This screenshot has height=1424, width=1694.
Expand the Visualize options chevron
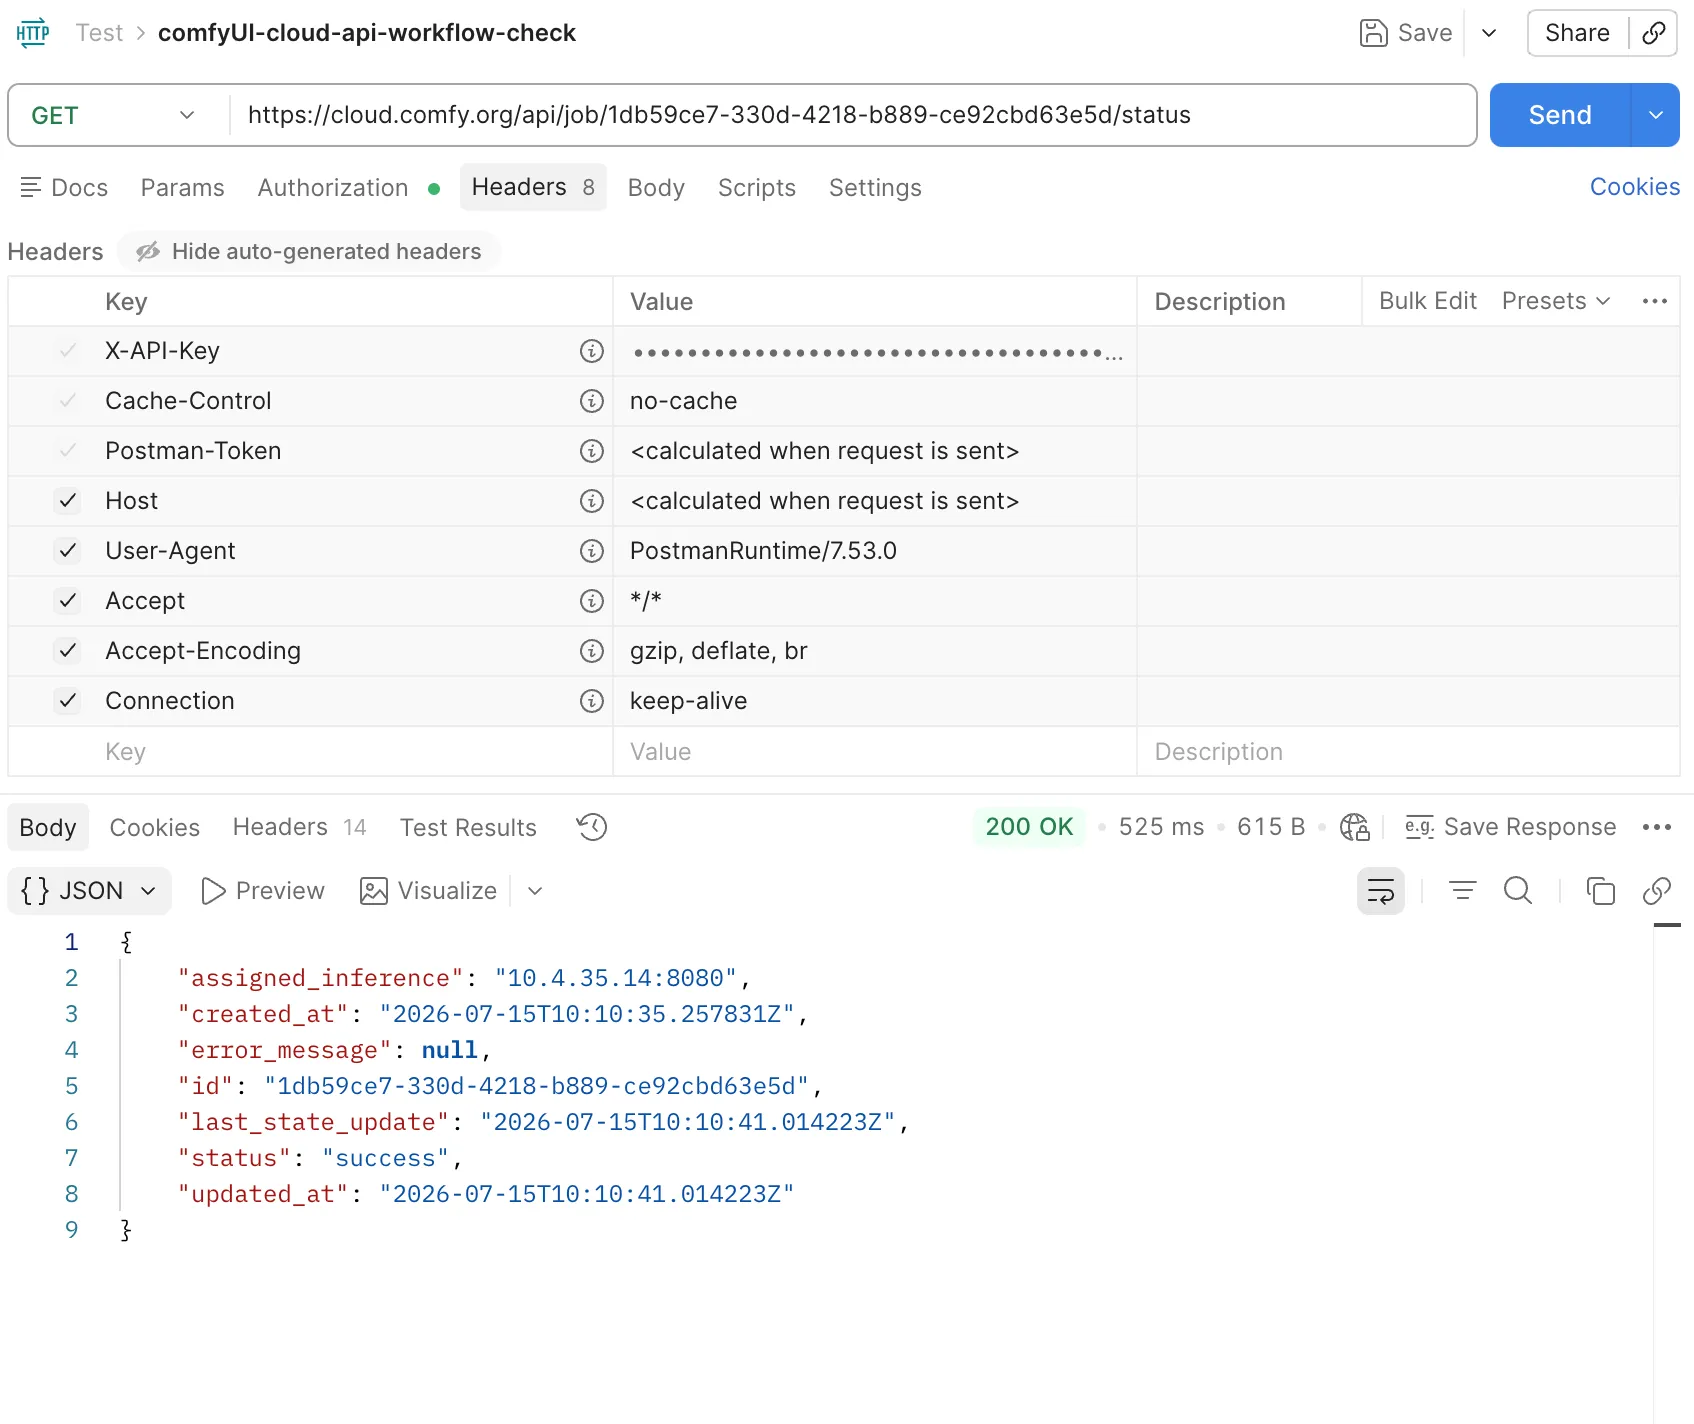(x=535, y=891)
